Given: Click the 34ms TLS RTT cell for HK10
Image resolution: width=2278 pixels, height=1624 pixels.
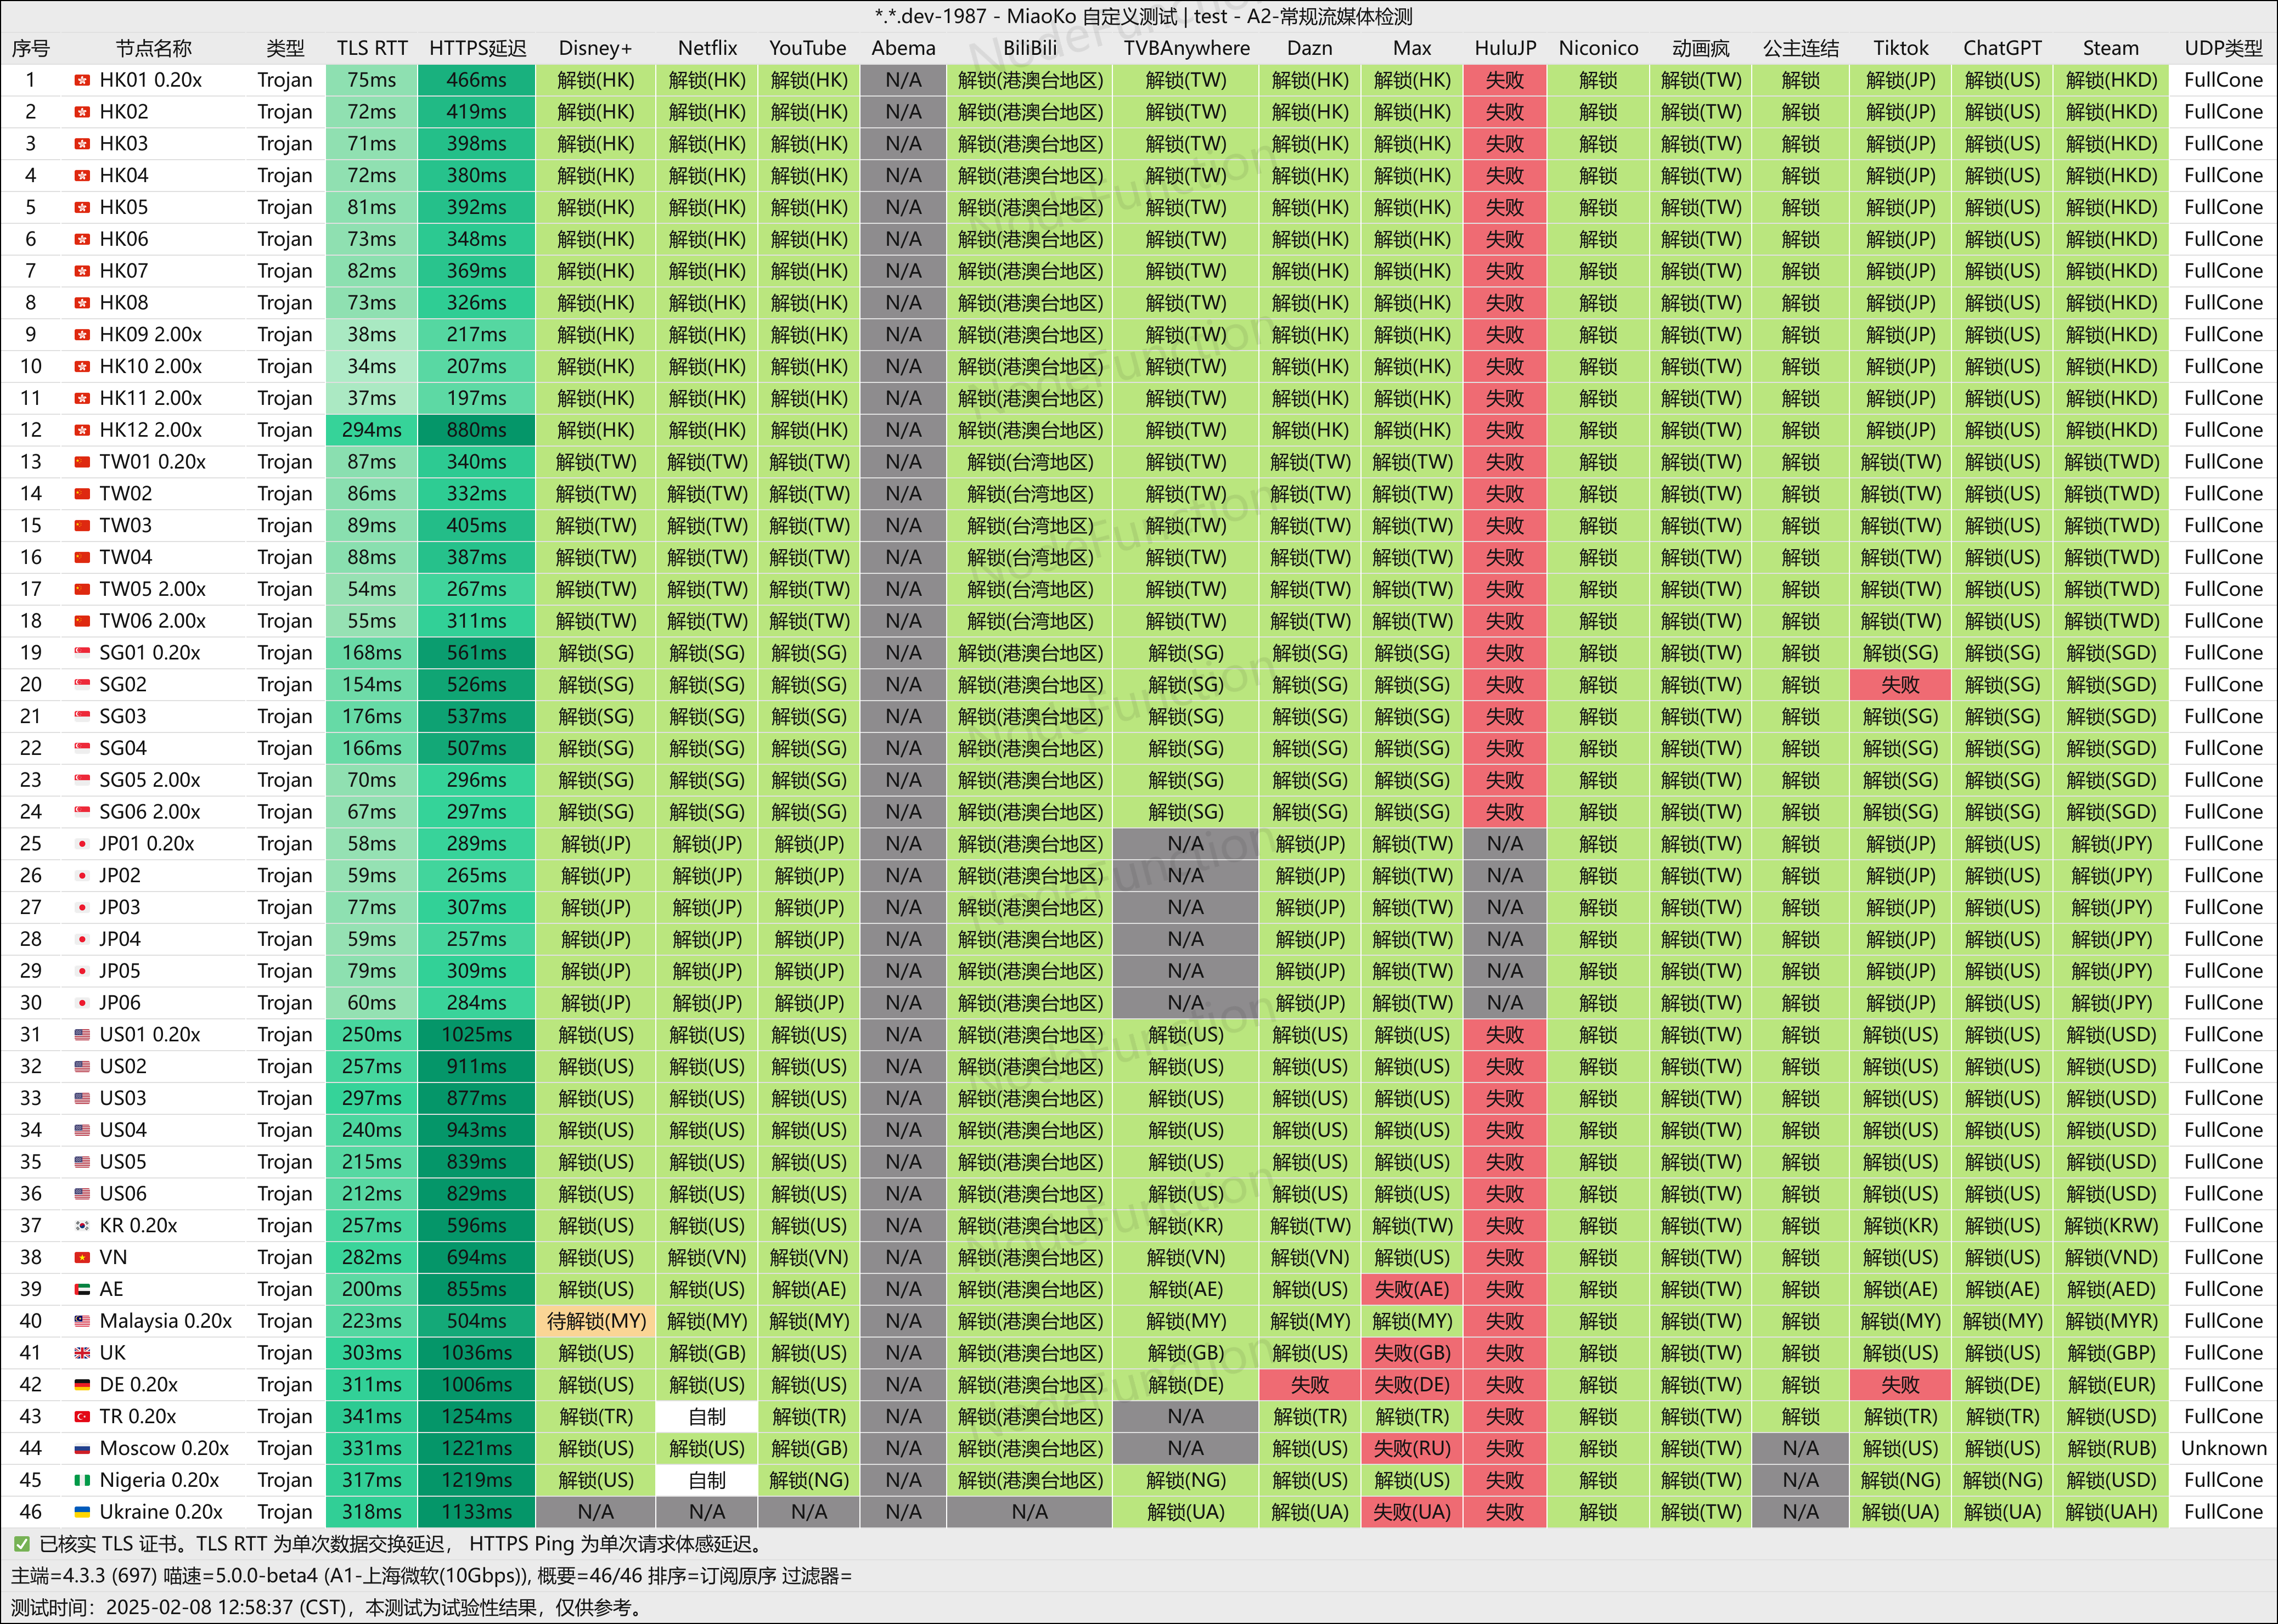Looking at the screenshot, I should pyautogui.click(x=372, y=366).
